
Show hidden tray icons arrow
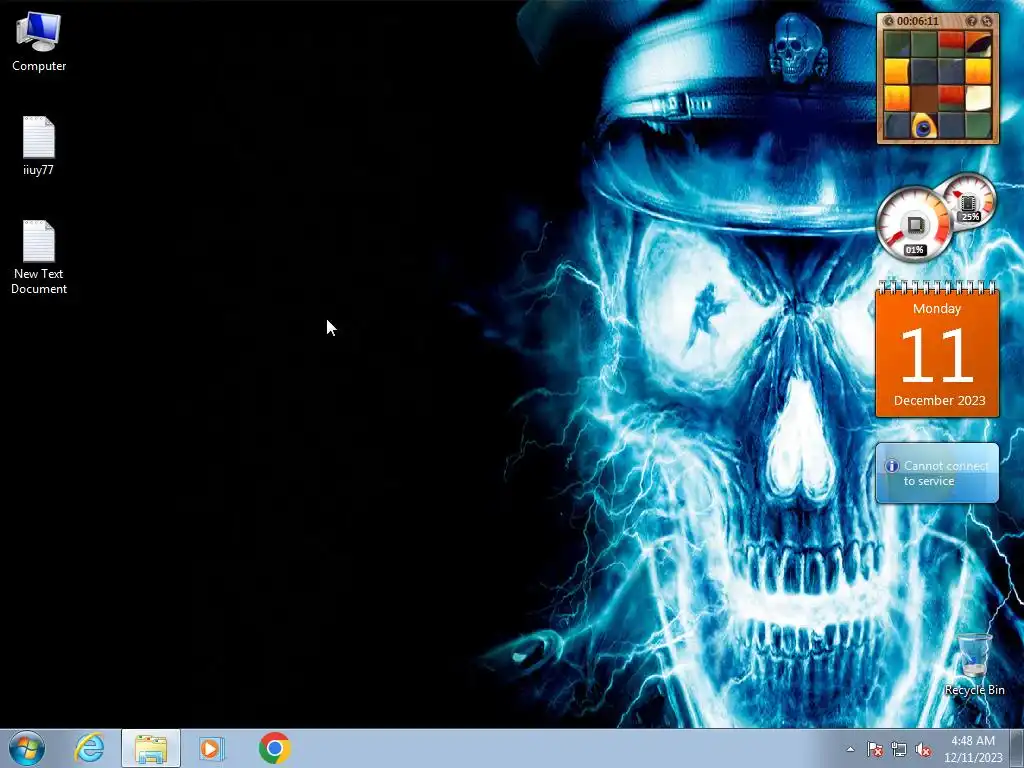(x=850, y=749)
